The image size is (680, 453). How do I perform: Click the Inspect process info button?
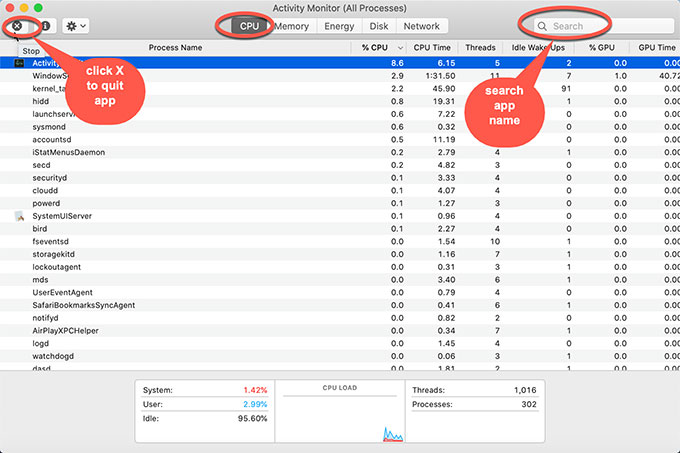point(45,25)
